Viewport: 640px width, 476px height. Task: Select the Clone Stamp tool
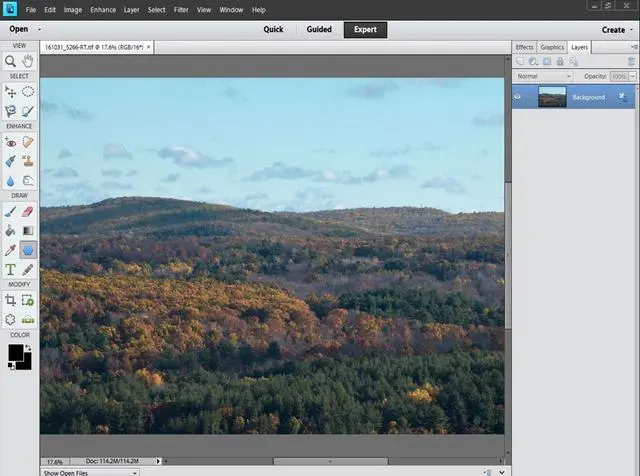click(28, 161)
